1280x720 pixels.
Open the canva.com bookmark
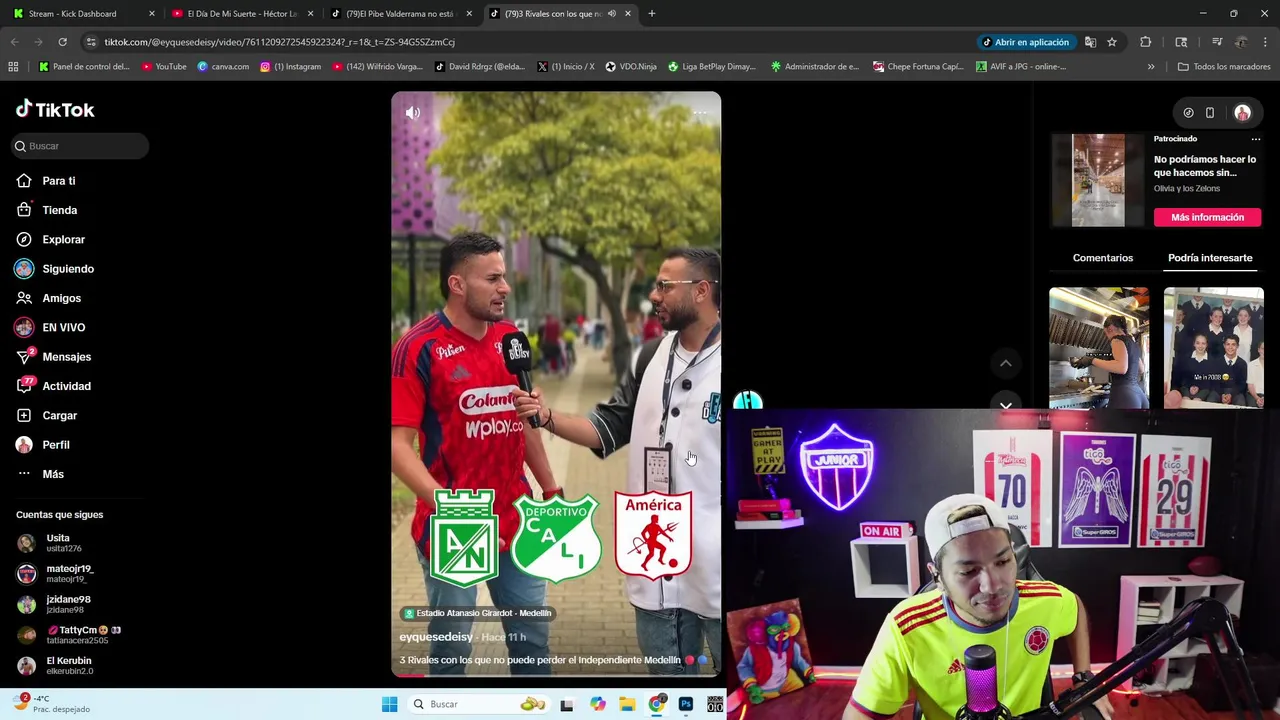[x=223, y=67]
